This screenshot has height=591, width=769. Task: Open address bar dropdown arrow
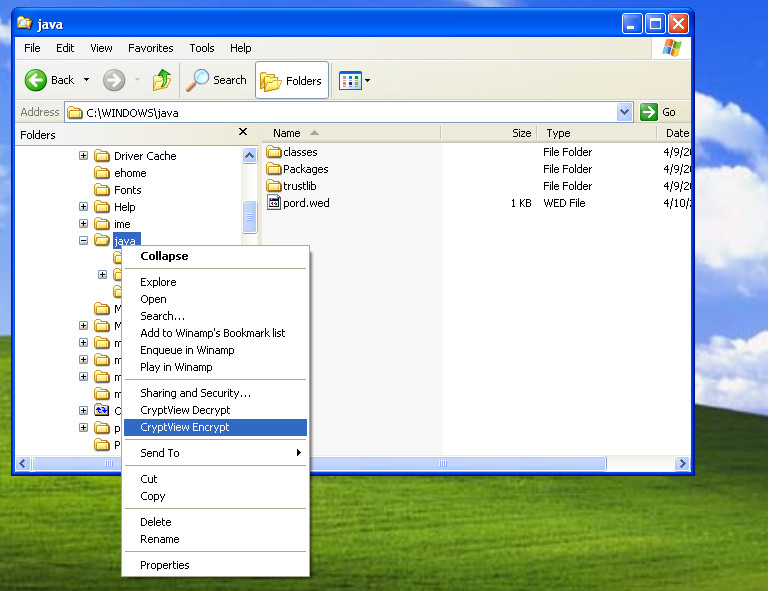coord(625,112)
